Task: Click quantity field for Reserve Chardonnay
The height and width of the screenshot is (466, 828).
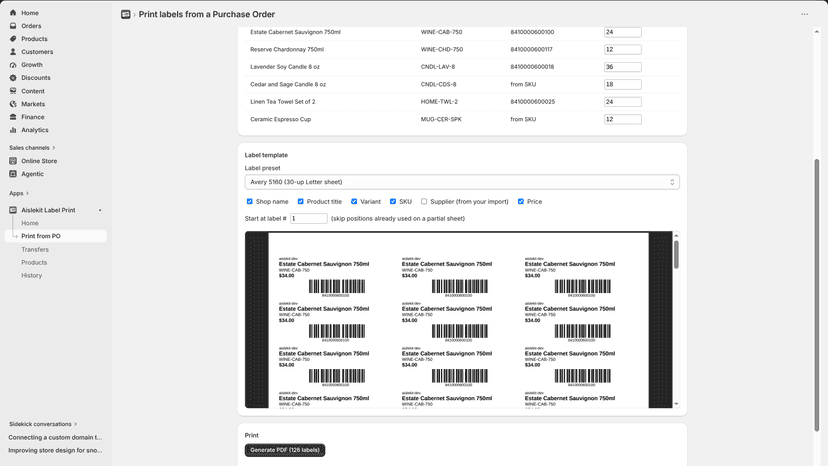Action: click(623, 50)
